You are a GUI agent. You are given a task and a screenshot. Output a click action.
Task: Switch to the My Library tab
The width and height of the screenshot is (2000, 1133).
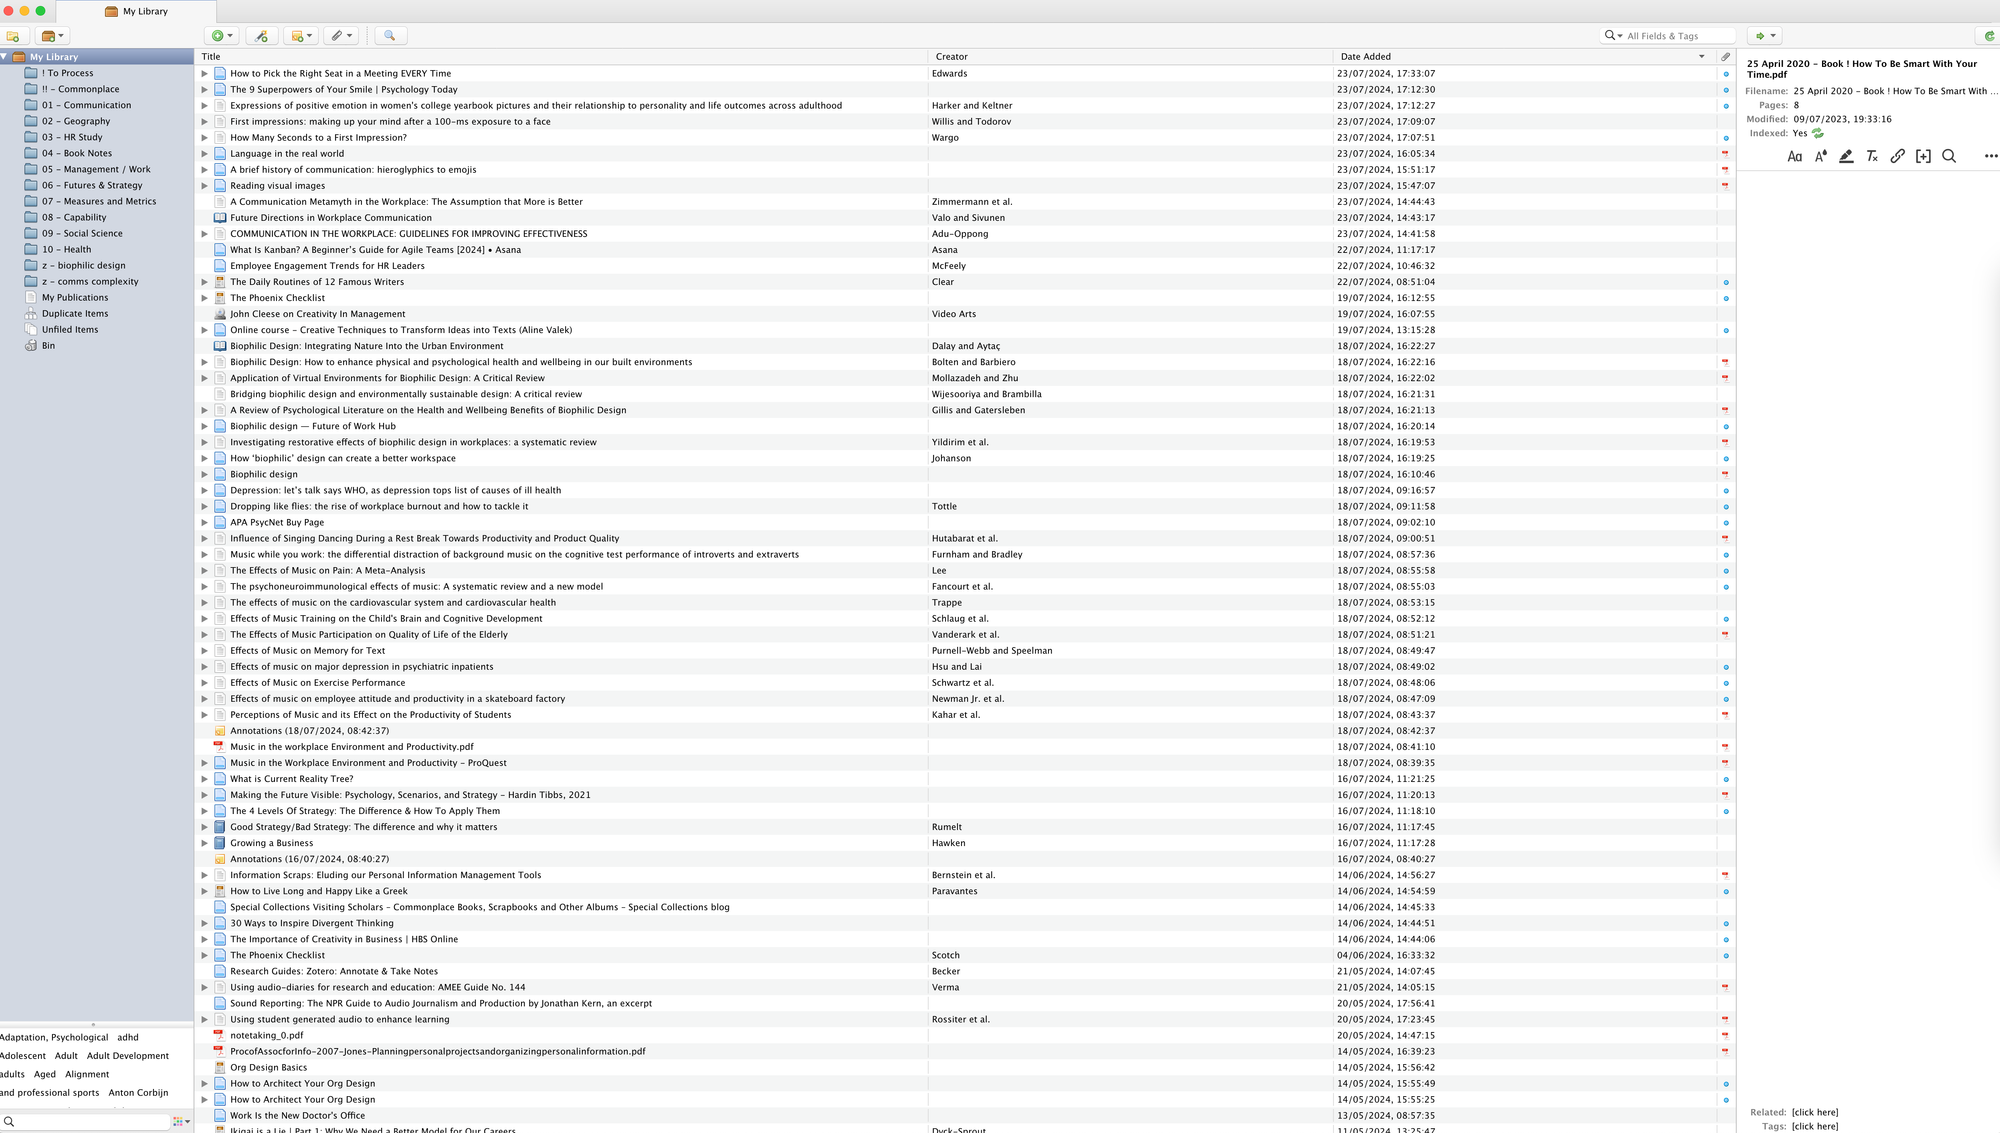[140, 11]
